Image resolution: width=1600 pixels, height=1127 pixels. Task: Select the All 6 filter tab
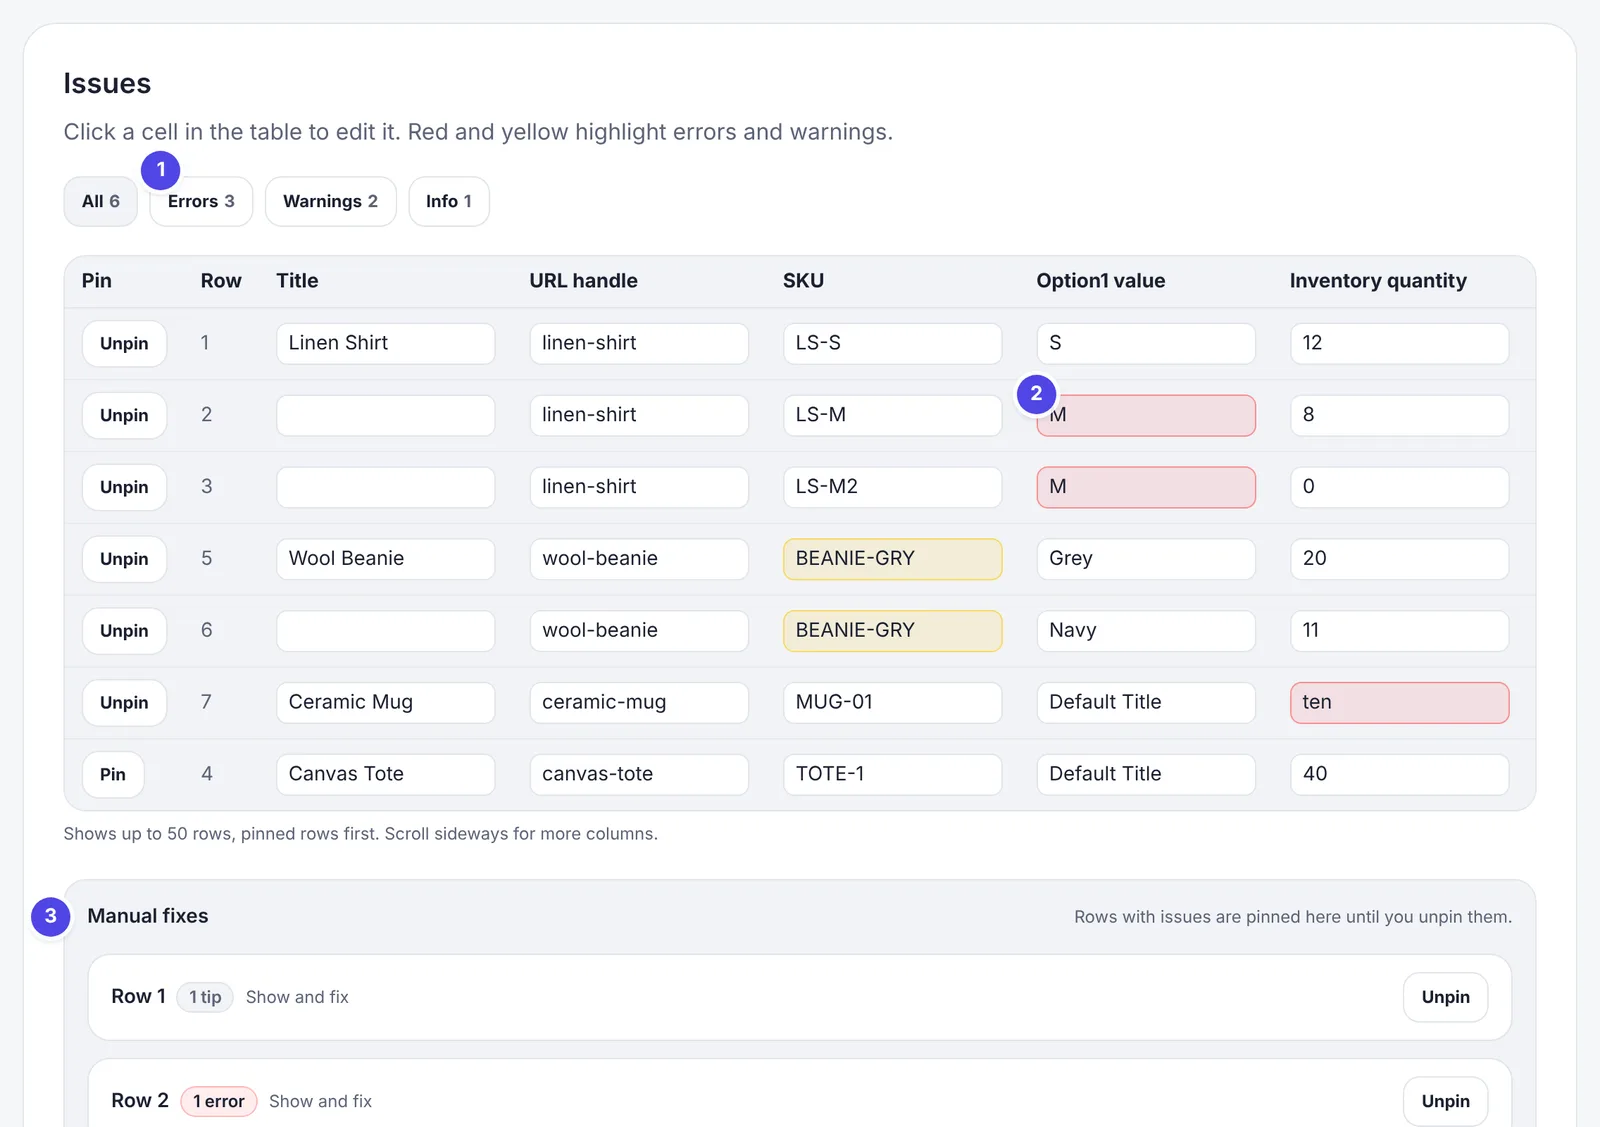click(x=100, y=201)
